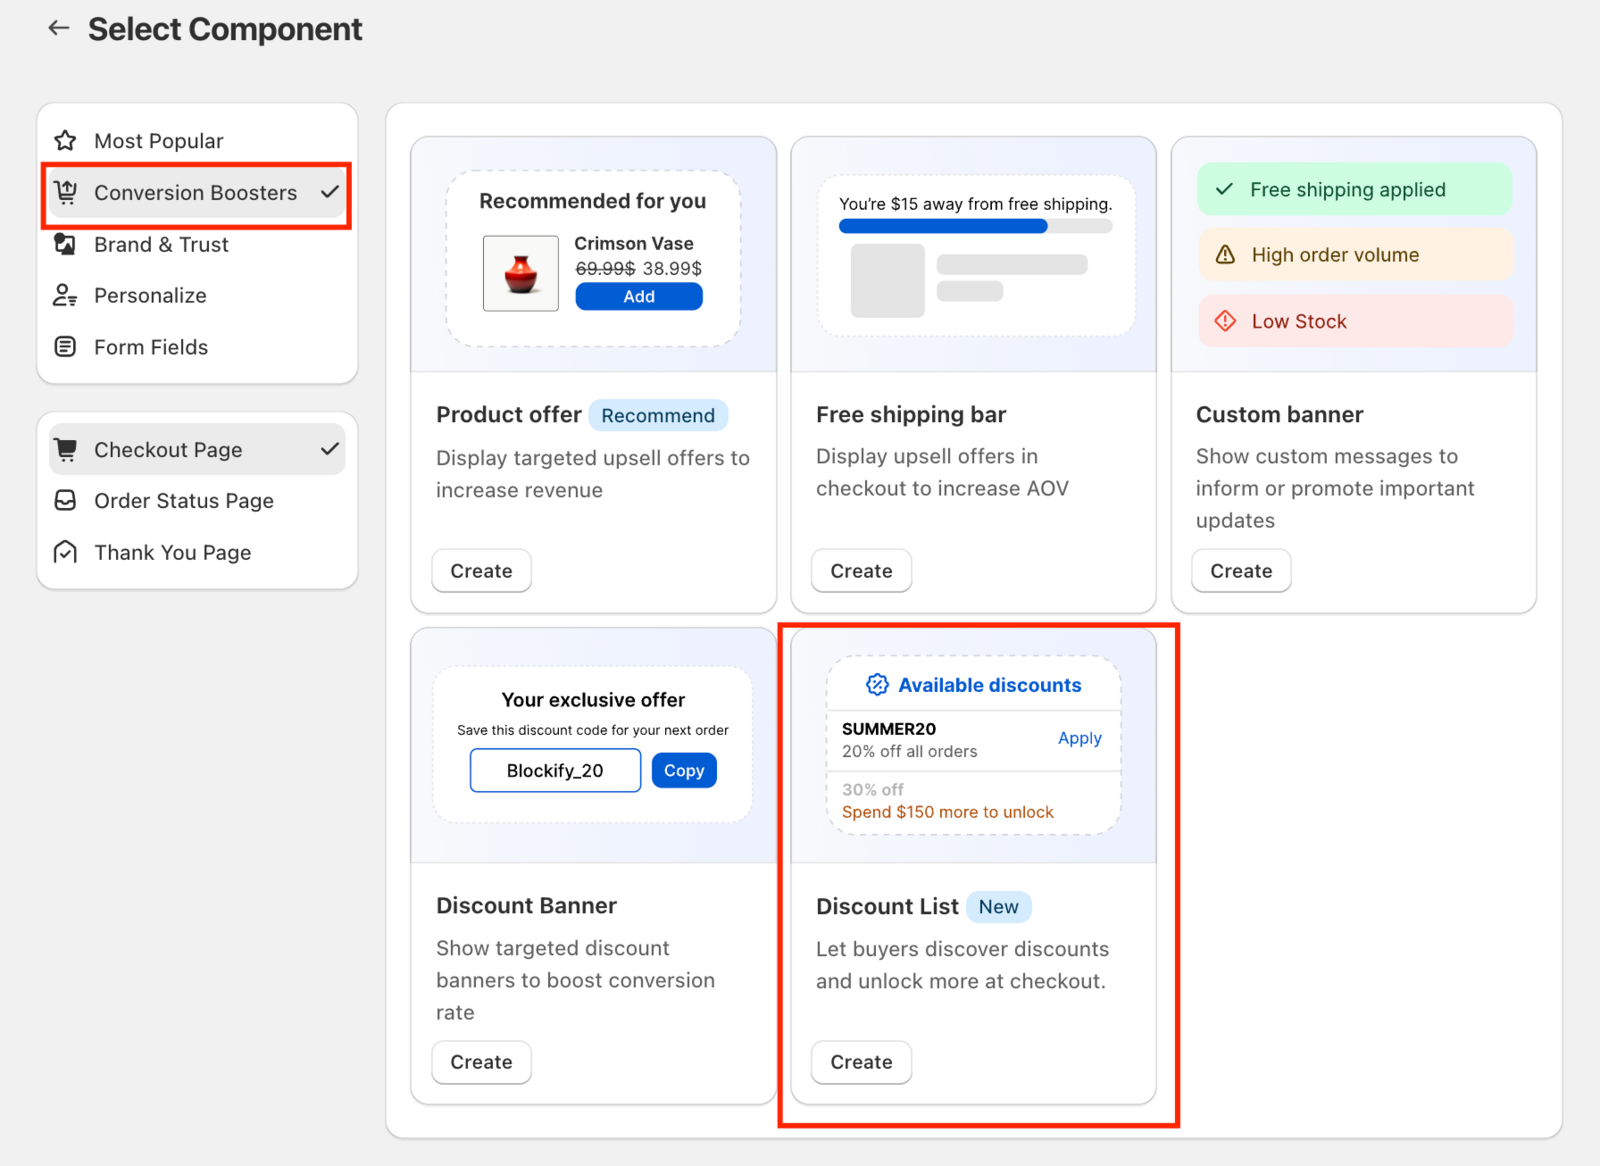Viewport: 1600px width, 1166px height.
Task: Click the Select Component heading
Action: [x=225, y=29]
